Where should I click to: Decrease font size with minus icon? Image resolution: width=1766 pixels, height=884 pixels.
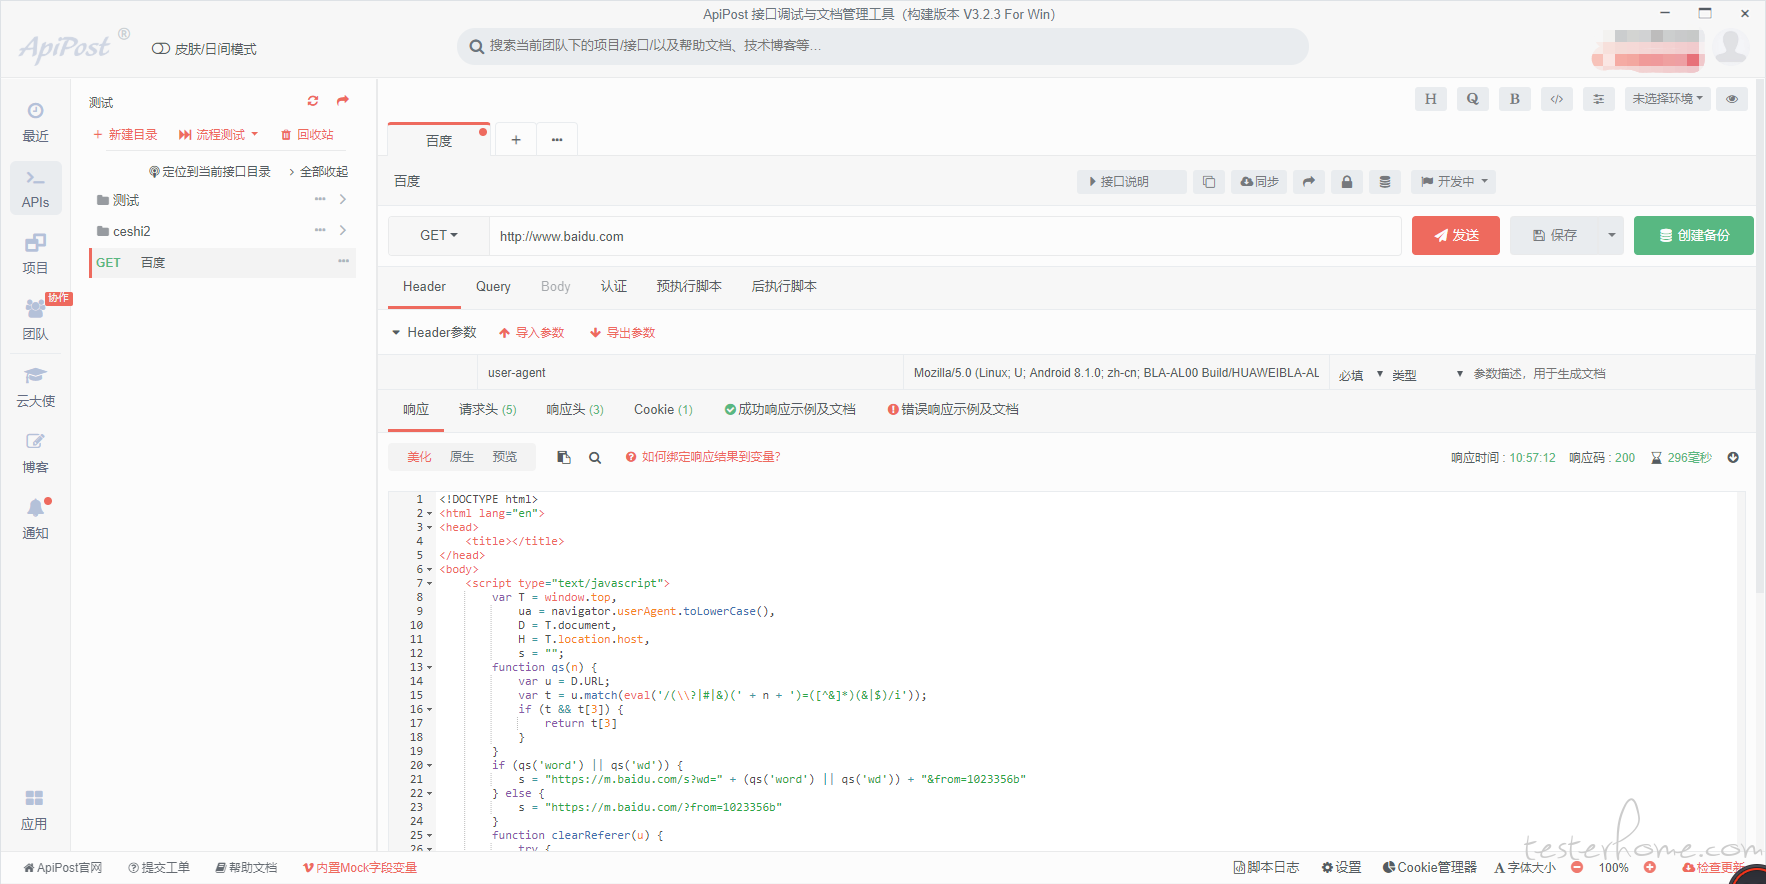pyautogui.click(x=1577, y=867)
